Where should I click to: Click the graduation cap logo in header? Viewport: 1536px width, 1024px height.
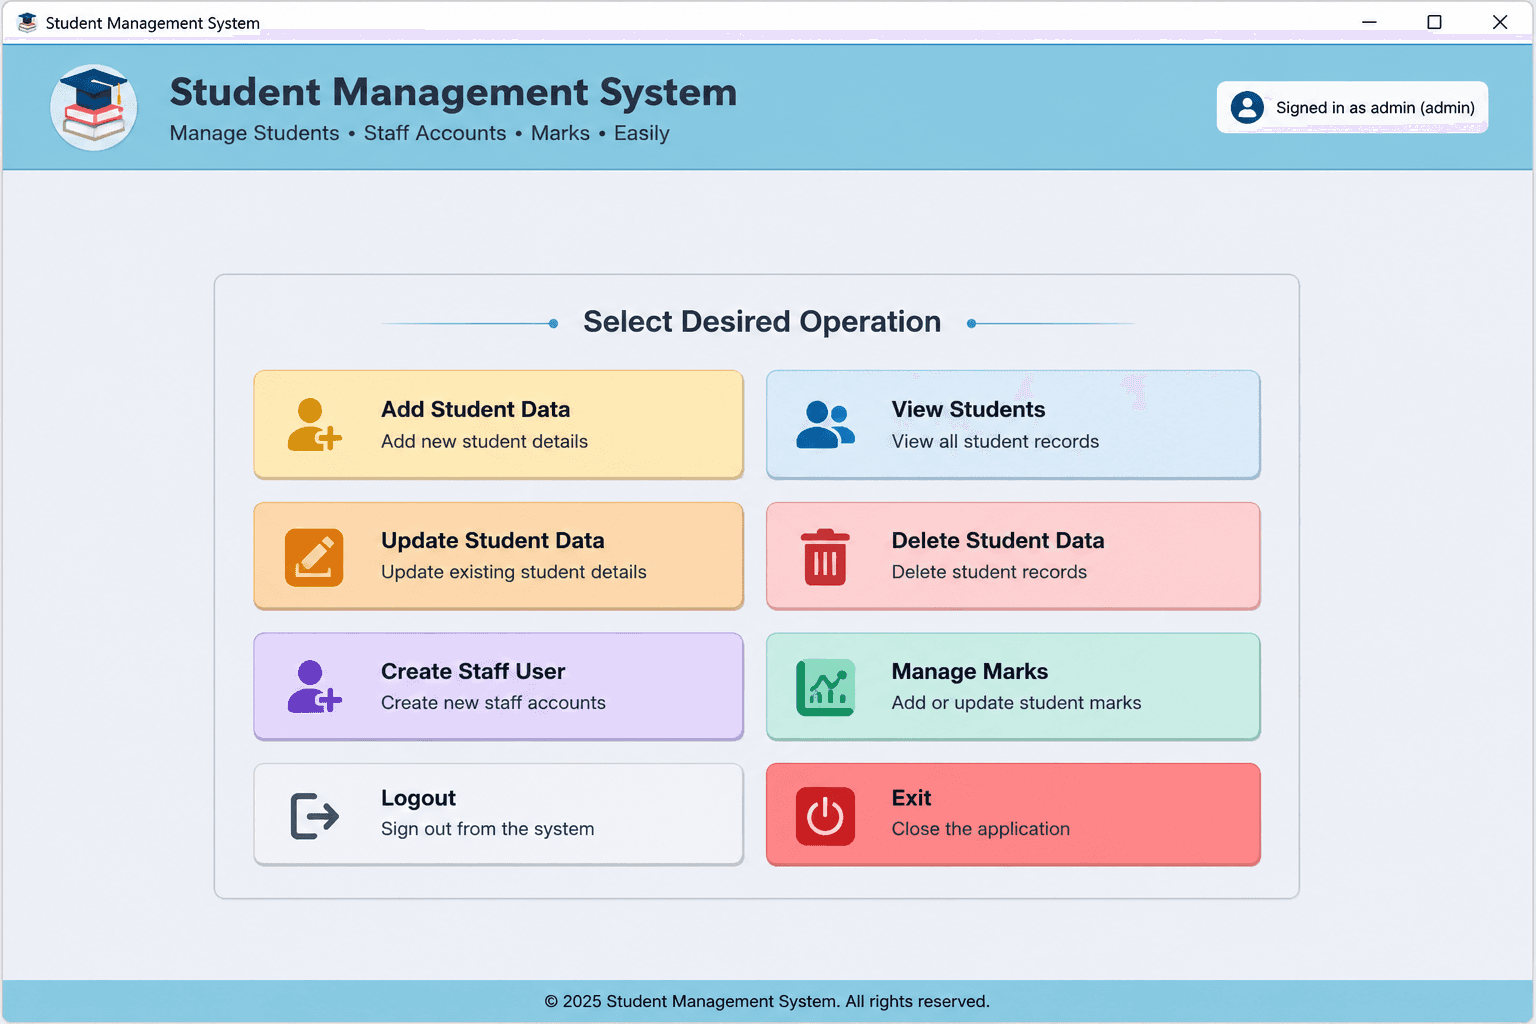pos(94,107)
